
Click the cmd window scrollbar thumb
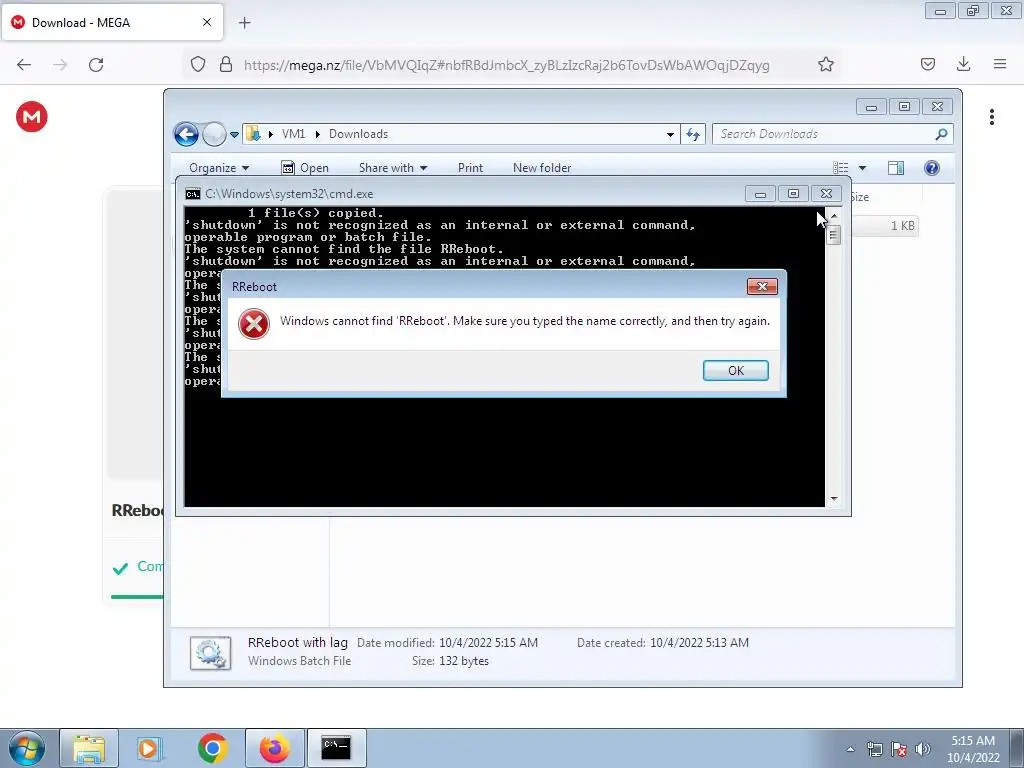(x=833, y=234)
